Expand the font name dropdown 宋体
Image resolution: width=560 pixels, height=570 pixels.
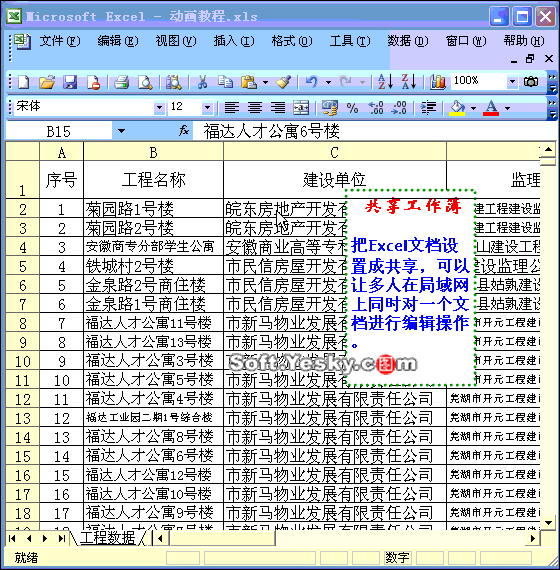point(159,108)
